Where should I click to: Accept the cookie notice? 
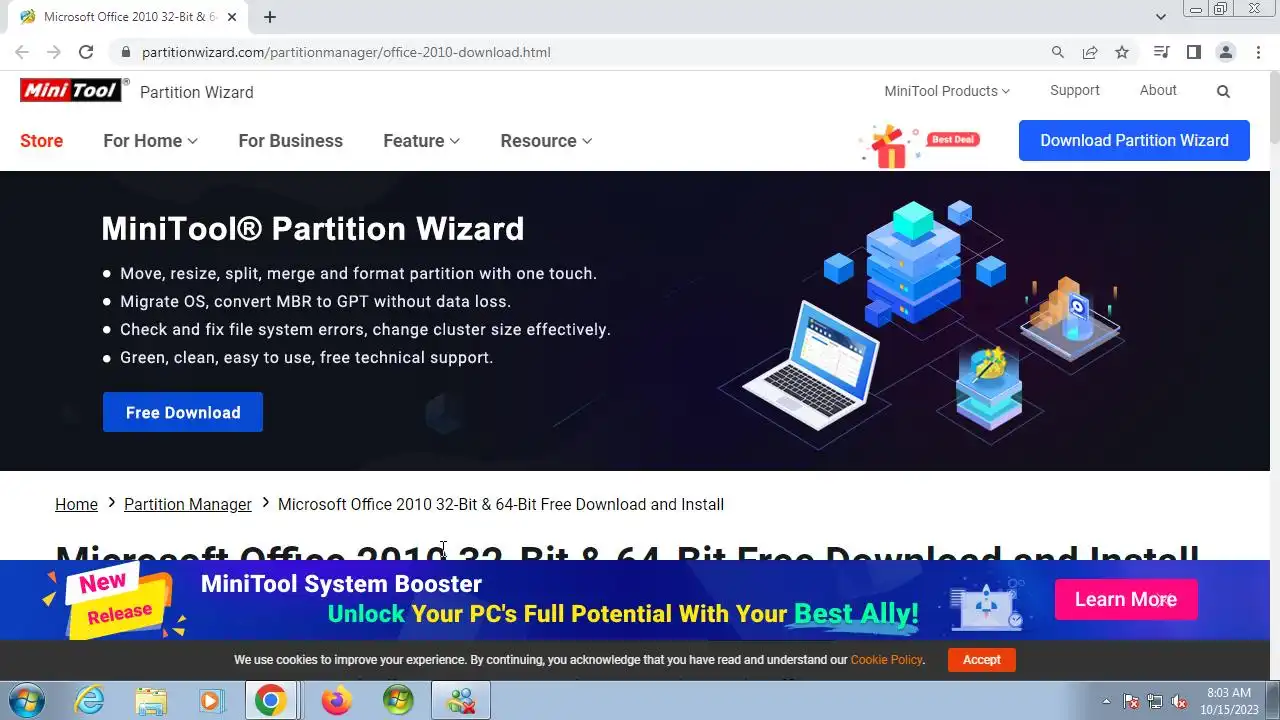click(x=981, y=660)
